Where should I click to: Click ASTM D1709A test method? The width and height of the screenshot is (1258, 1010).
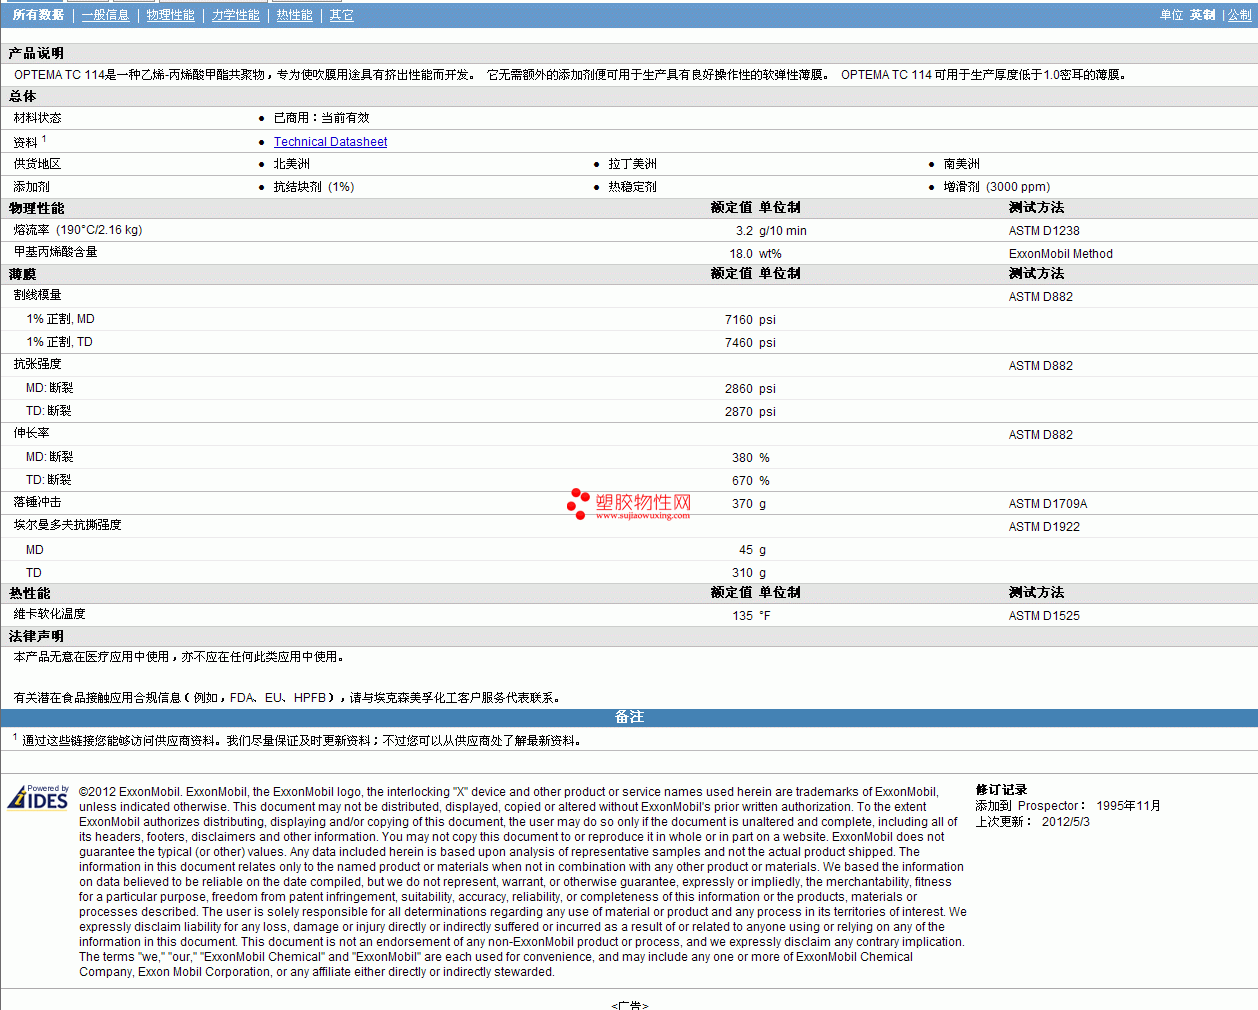(1047, 504)
